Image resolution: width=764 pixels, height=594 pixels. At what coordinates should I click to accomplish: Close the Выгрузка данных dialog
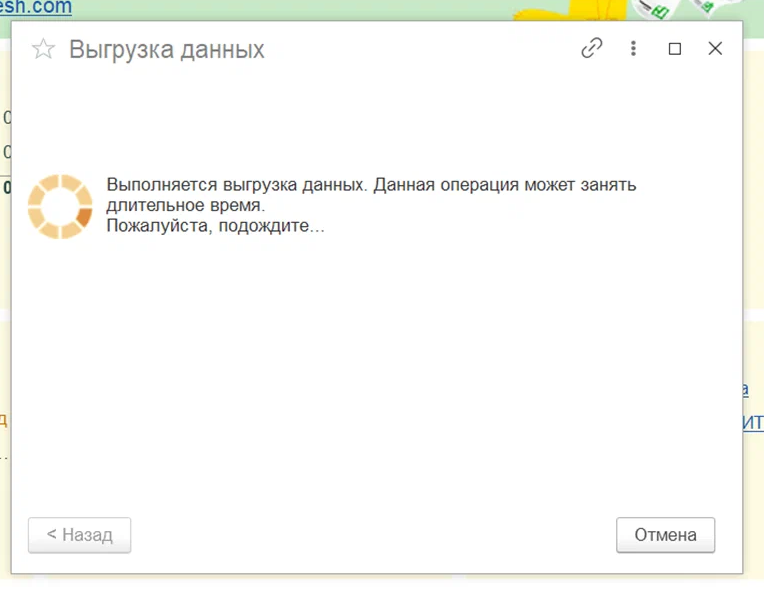pos(715,48)
